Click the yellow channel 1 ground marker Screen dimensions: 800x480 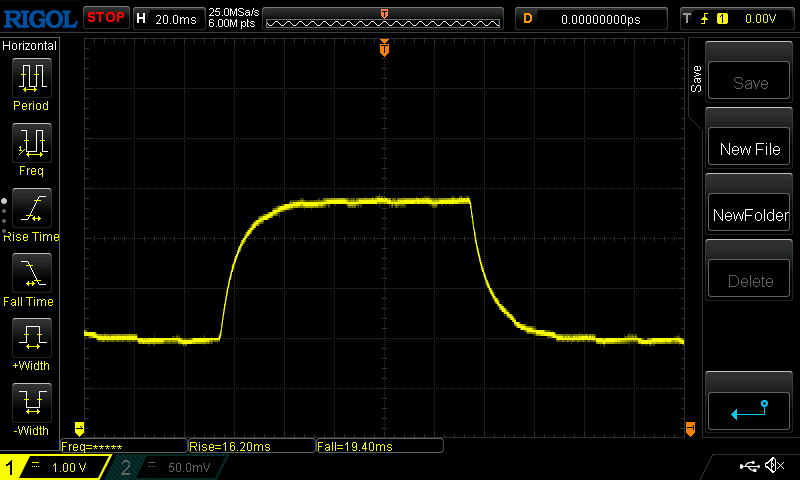(x=79, y=428)
